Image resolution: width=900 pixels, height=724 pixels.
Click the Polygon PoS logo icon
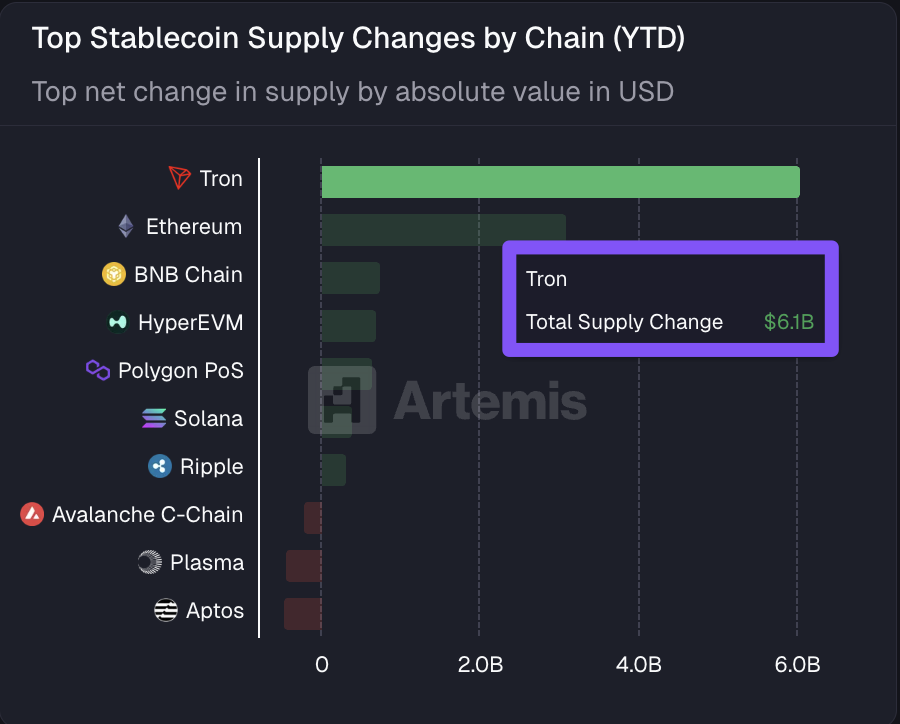[98, 371]
